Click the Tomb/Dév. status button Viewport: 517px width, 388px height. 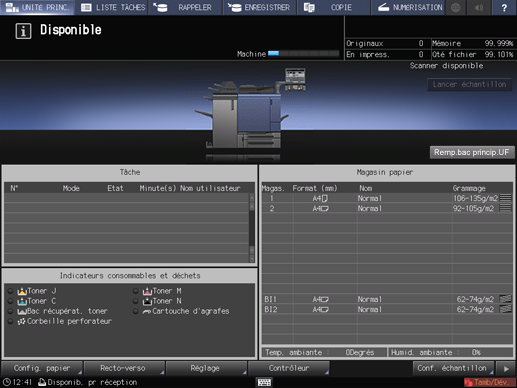pyautogui.click(x=490, y=382)
